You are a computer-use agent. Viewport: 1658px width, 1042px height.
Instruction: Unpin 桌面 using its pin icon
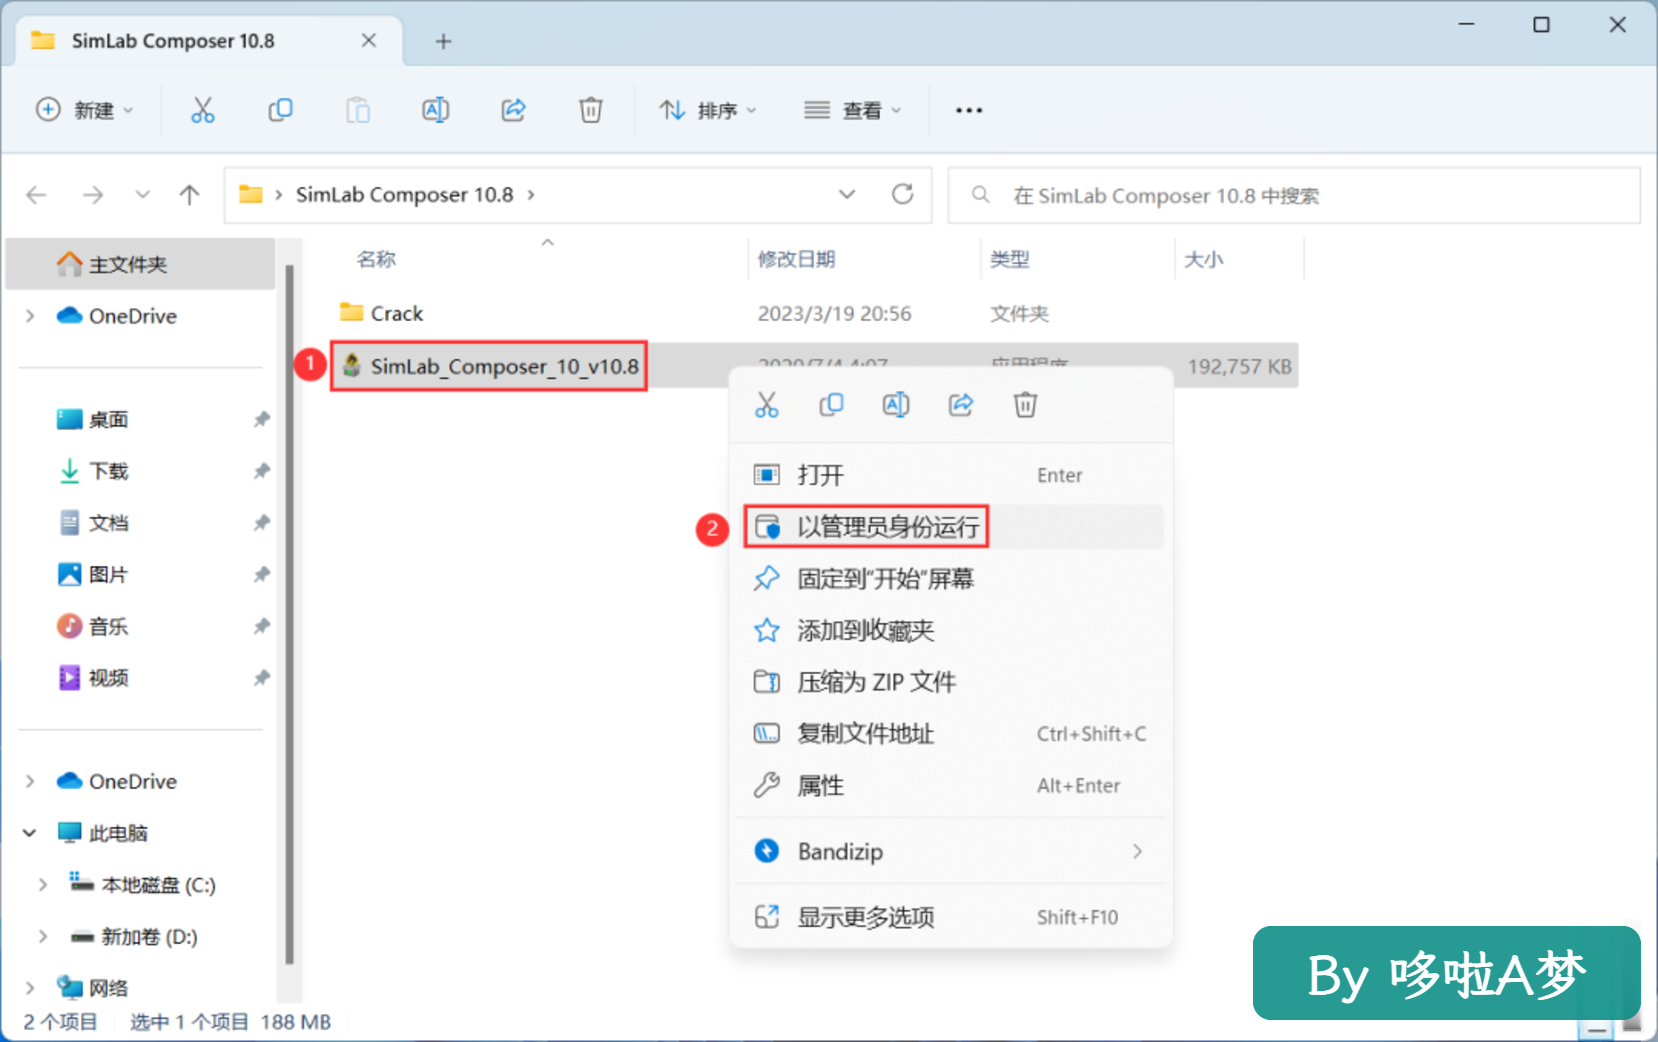coord(261,419)
